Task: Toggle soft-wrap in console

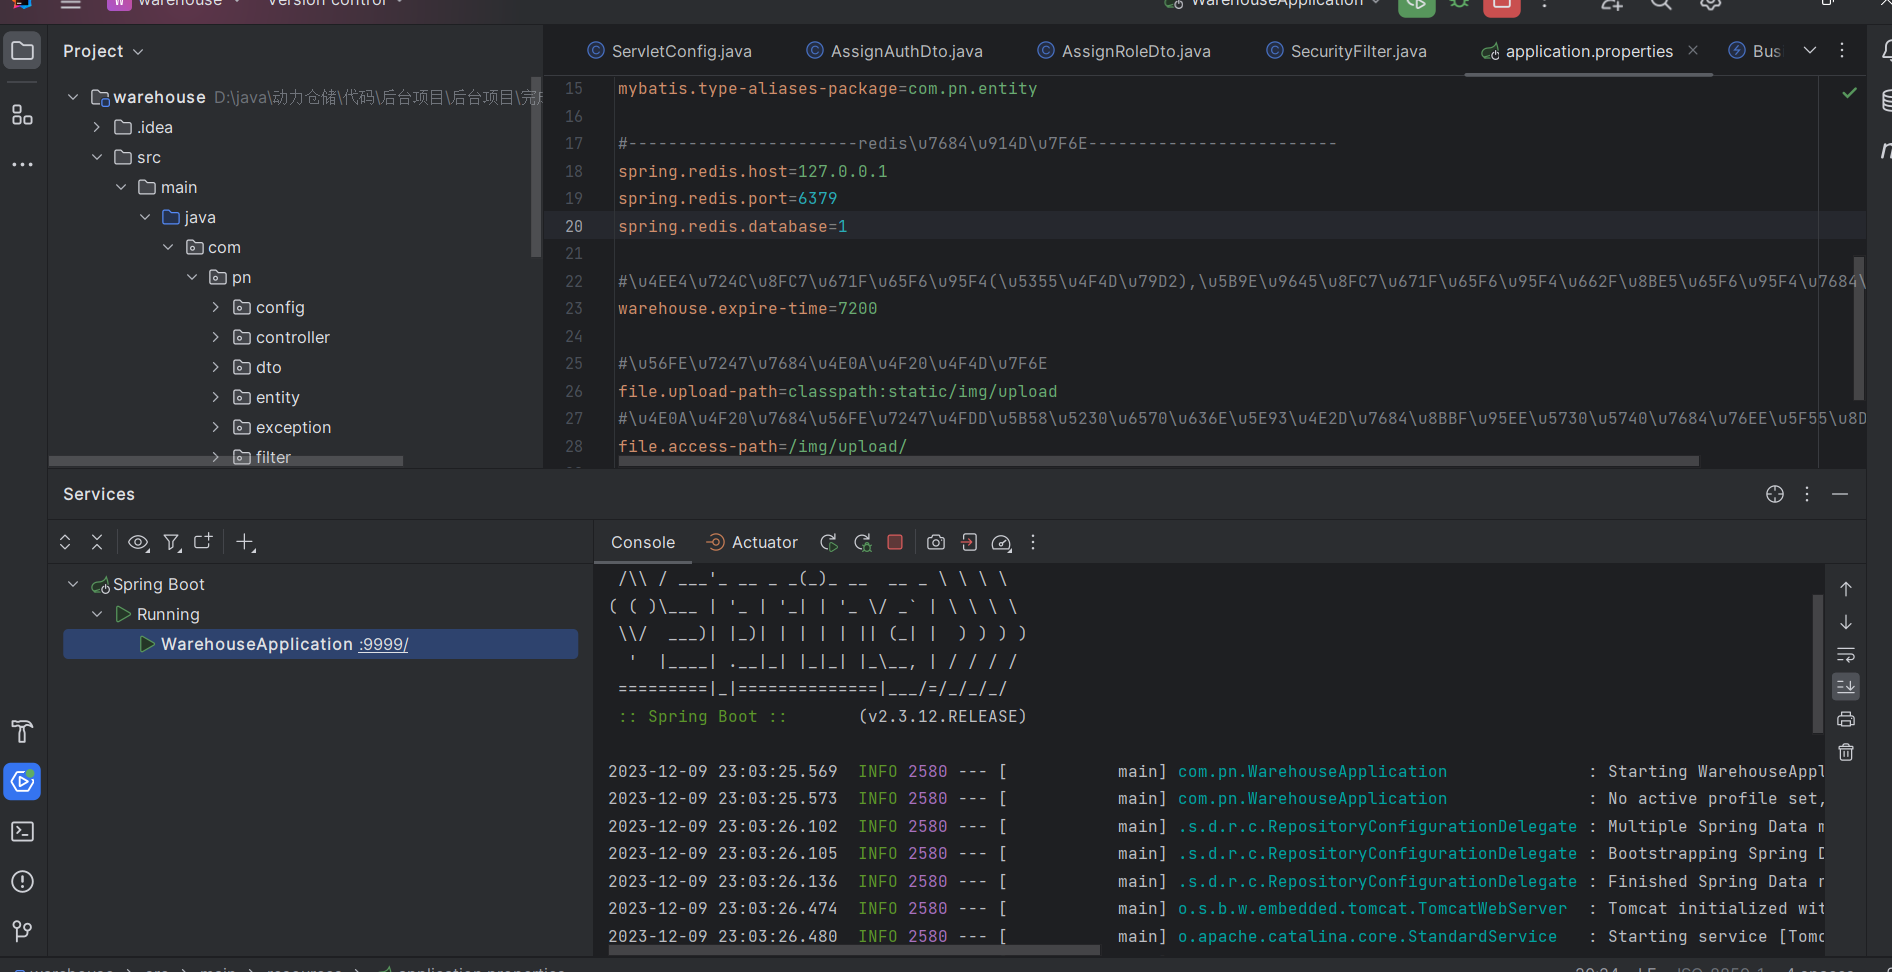Action: [1846, 655]
